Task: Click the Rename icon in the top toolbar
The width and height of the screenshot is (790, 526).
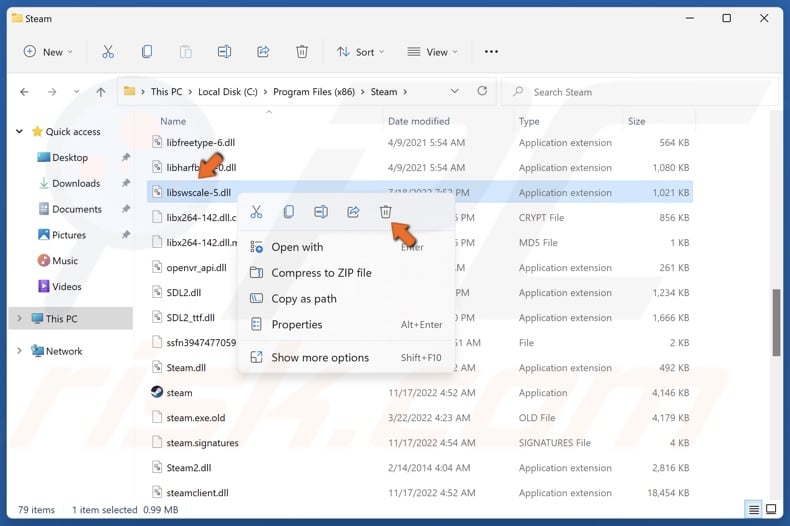Action: tap(224, 51)
